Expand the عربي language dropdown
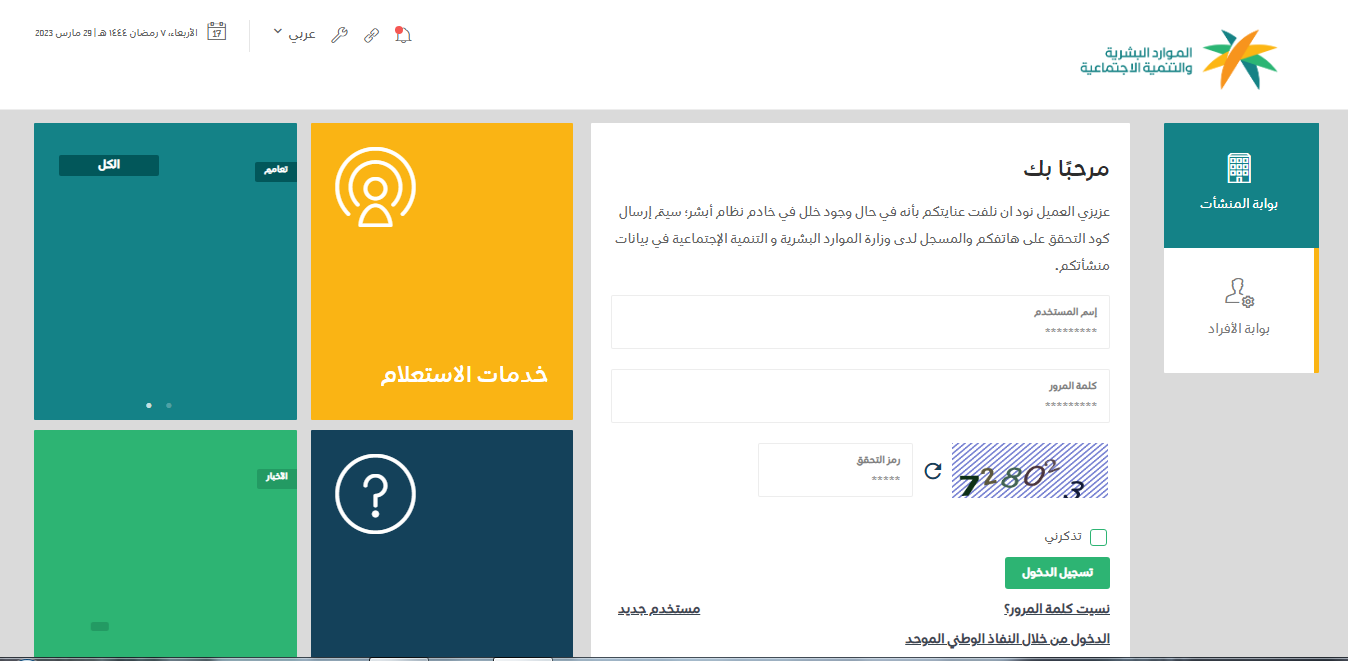 (294, 34)
